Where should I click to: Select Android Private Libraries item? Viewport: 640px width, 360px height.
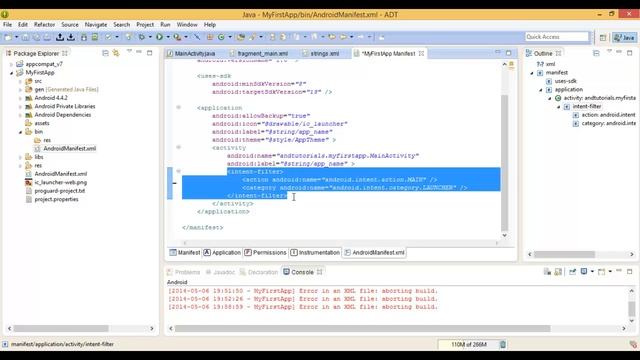(x=64, y=106)
